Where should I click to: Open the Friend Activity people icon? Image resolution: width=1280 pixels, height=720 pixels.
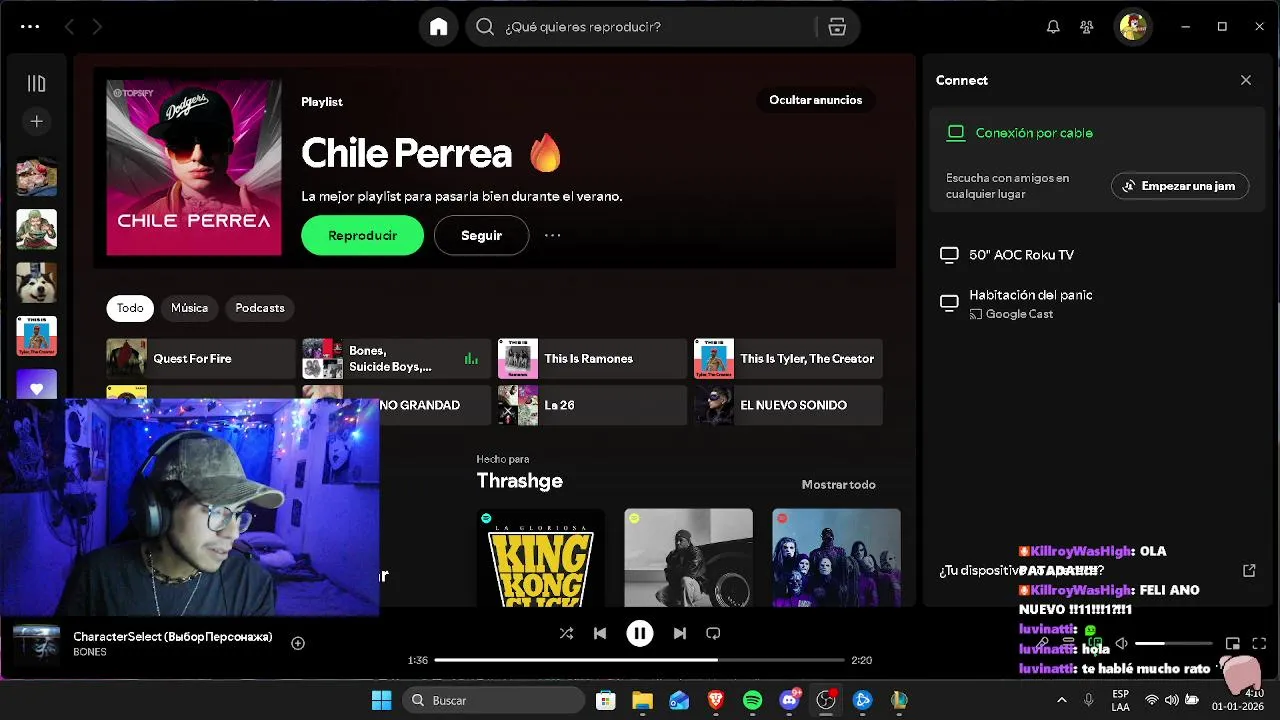click(x=1087, y=27)
